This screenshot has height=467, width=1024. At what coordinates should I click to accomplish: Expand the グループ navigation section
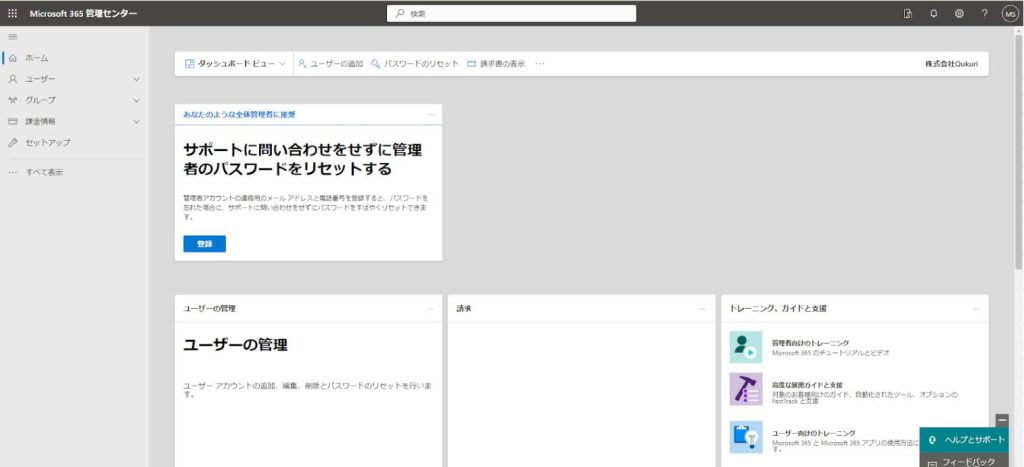(x=136, y=100)
